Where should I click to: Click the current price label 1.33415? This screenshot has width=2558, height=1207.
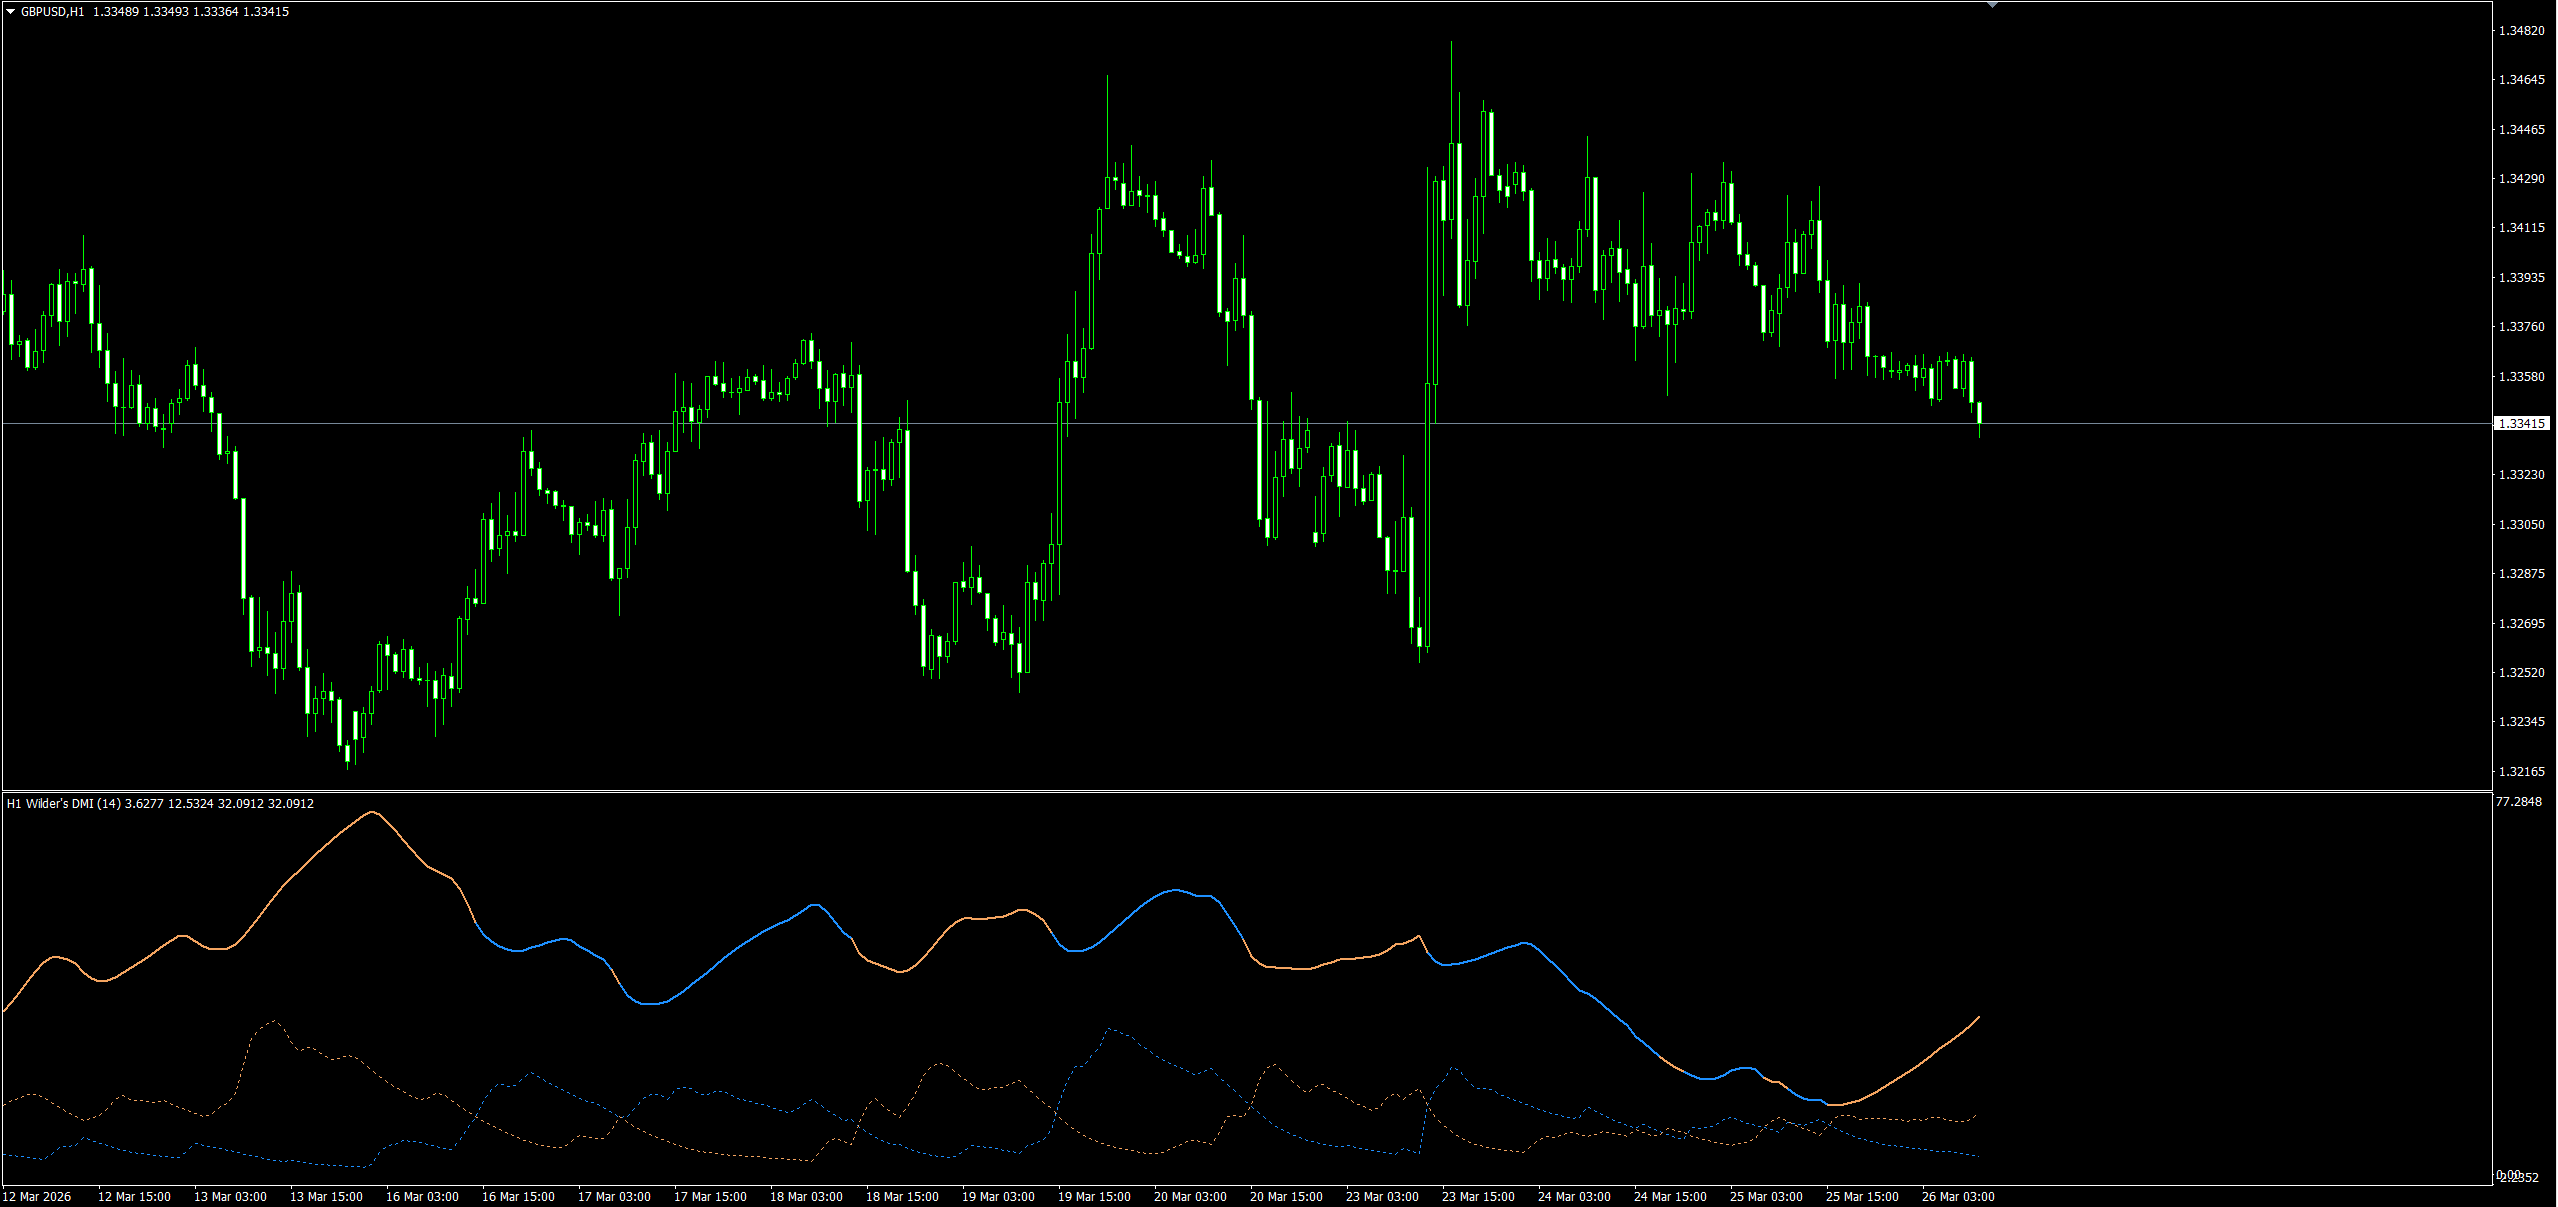[x=2522, y=424]
